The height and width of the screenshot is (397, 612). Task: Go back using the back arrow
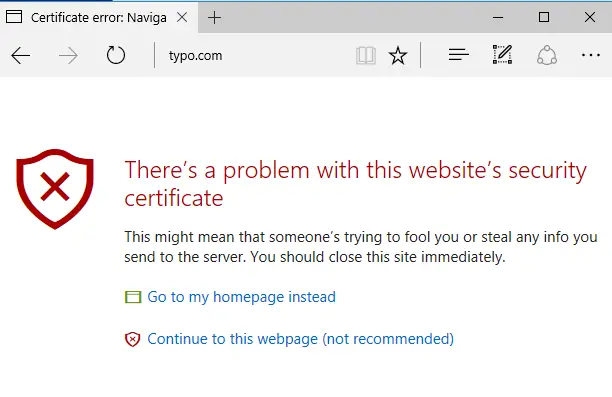[x=20, y=55]
